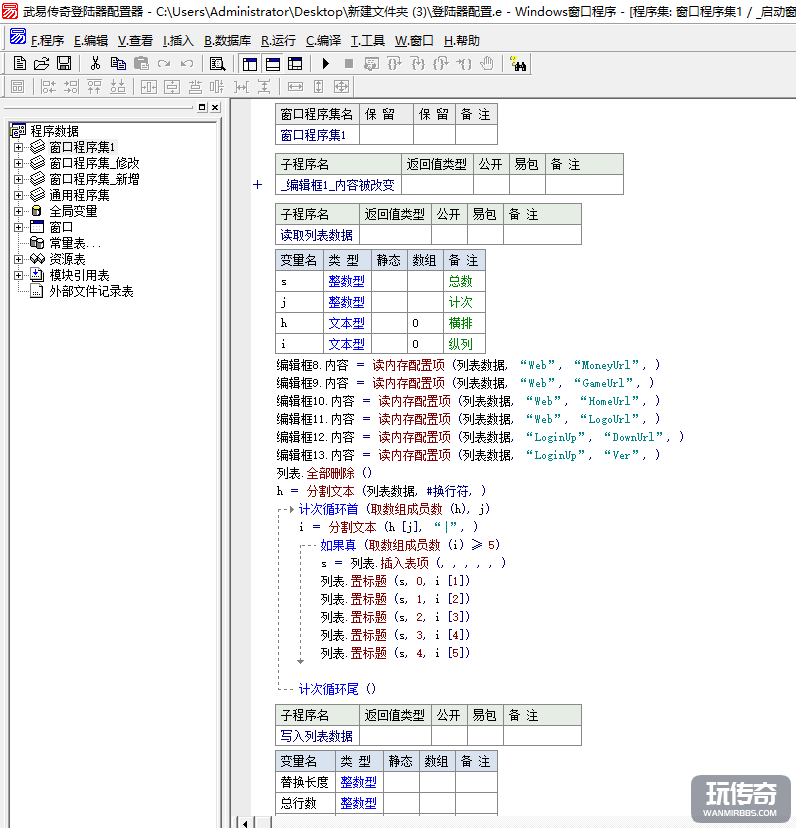Click the step-into debug icon
Viewport: 796px width, 828px height.
[418, 64]
